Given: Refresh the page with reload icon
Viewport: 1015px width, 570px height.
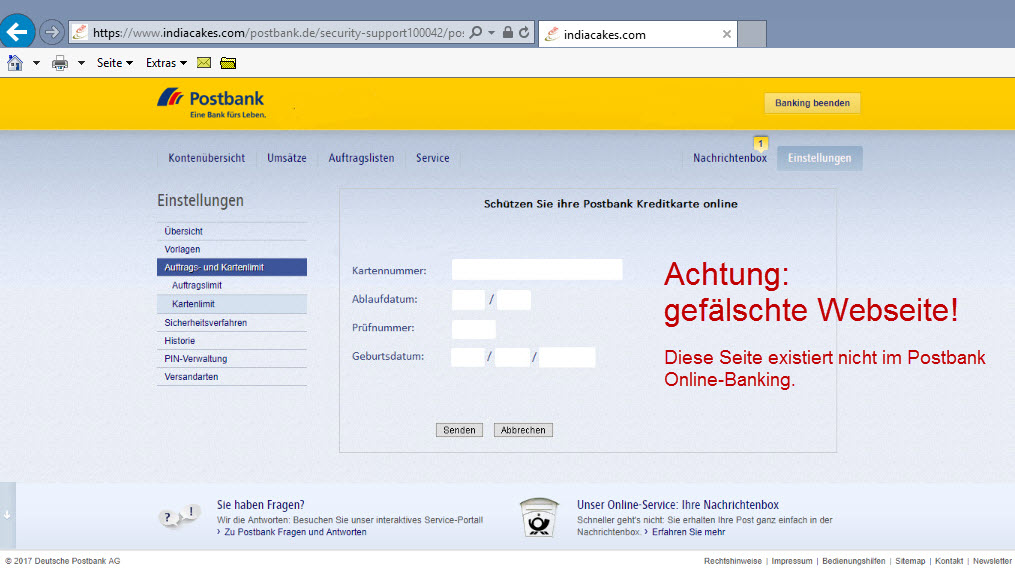Looking at the screenshot, I should (x=524, y=32).
